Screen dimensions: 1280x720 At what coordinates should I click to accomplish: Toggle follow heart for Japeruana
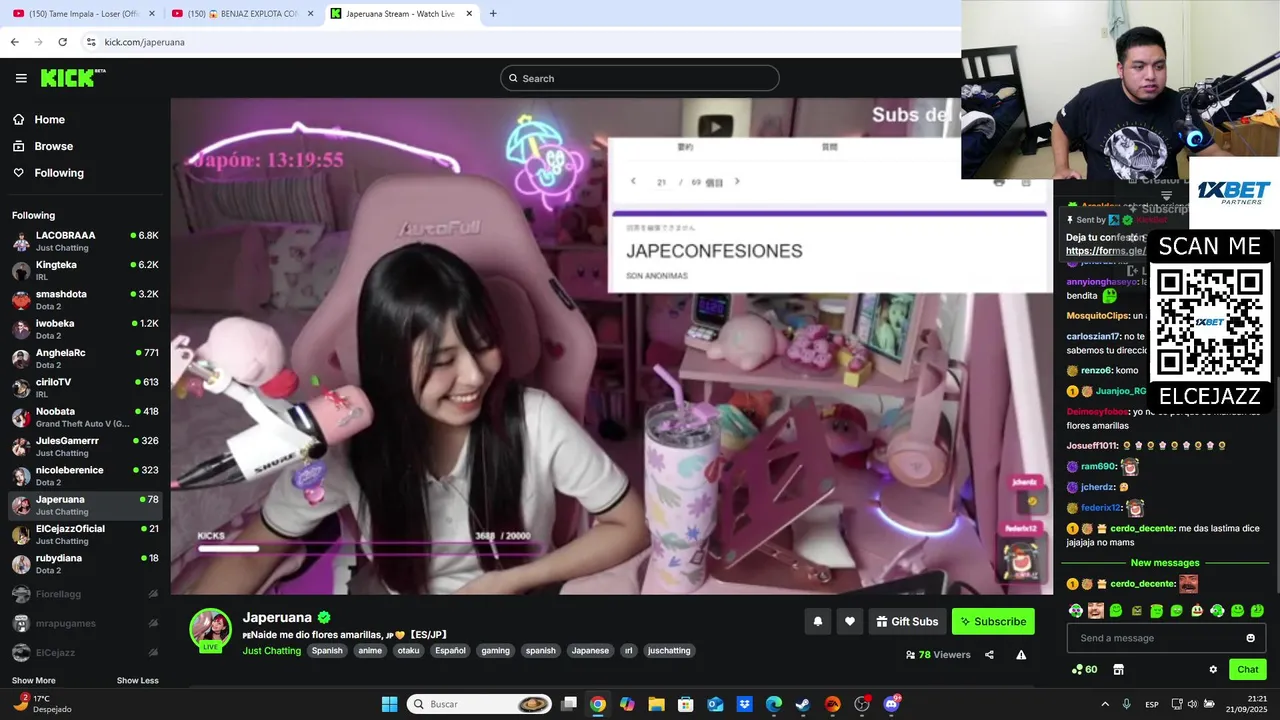849,621
